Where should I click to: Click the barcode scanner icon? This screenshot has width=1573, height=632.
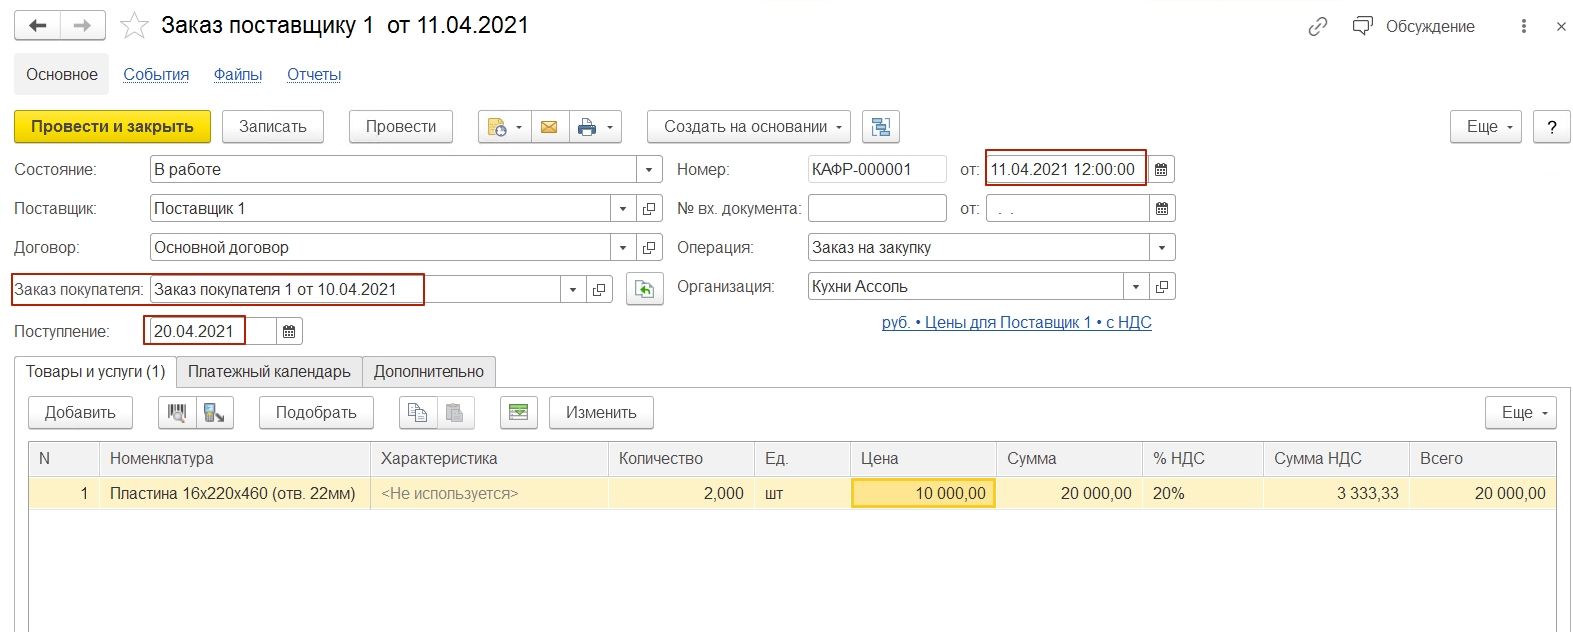[177, 413]
